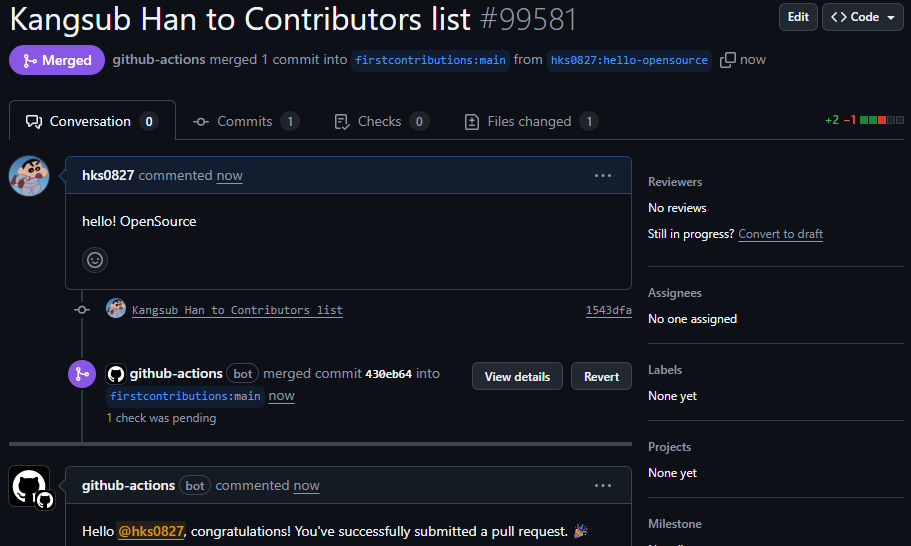Open options menu on github-actions comment
The image size is (911, 546).
point(602,486)
